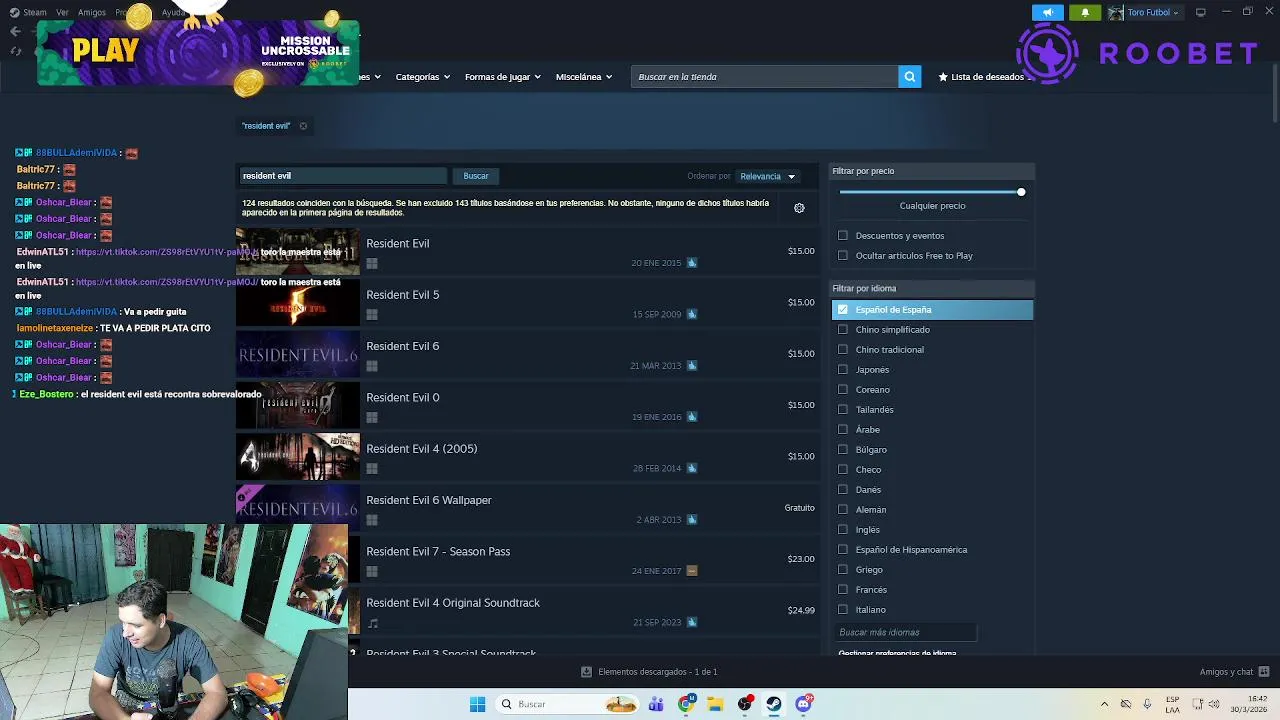The image size is (1280, 720).
Task: Open Lista de deseados link
Action: coord(988,77)
